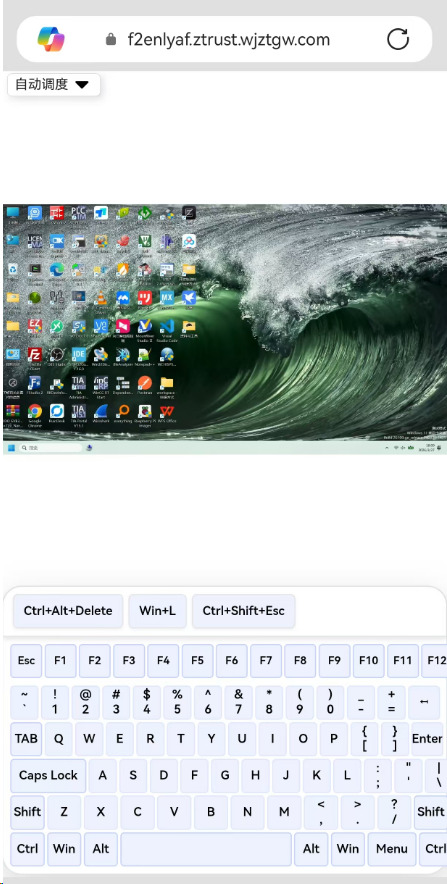Select the MX desktop icon
The width and height of the screenshot is (447, 884).
coord(167,299)
